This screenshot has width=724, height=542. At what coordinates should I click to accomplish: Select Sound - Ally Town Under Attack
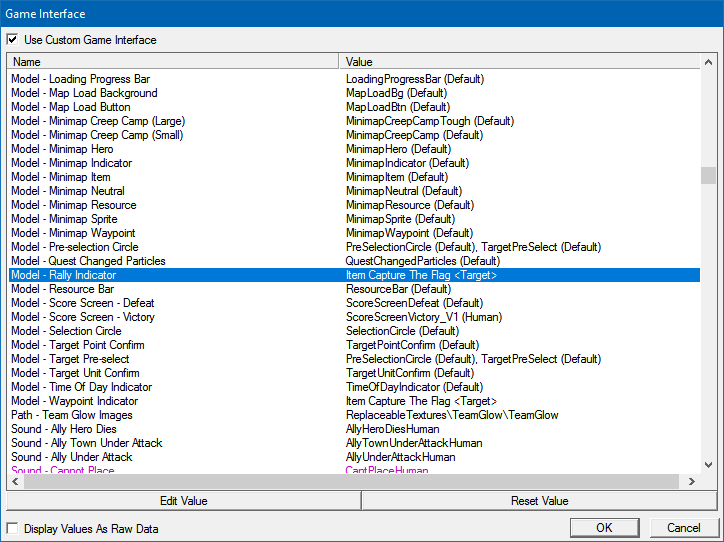[354, 443]
